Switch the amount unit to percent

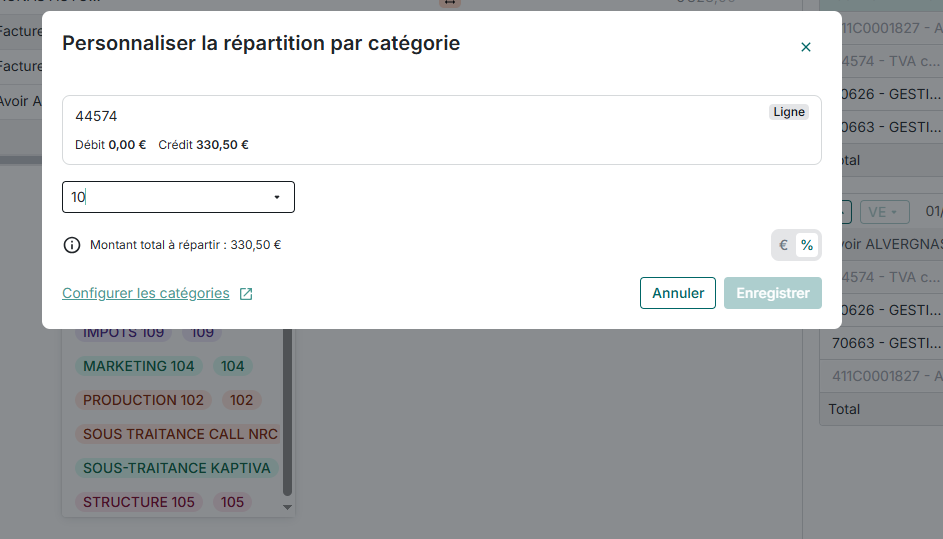(807, 245)
